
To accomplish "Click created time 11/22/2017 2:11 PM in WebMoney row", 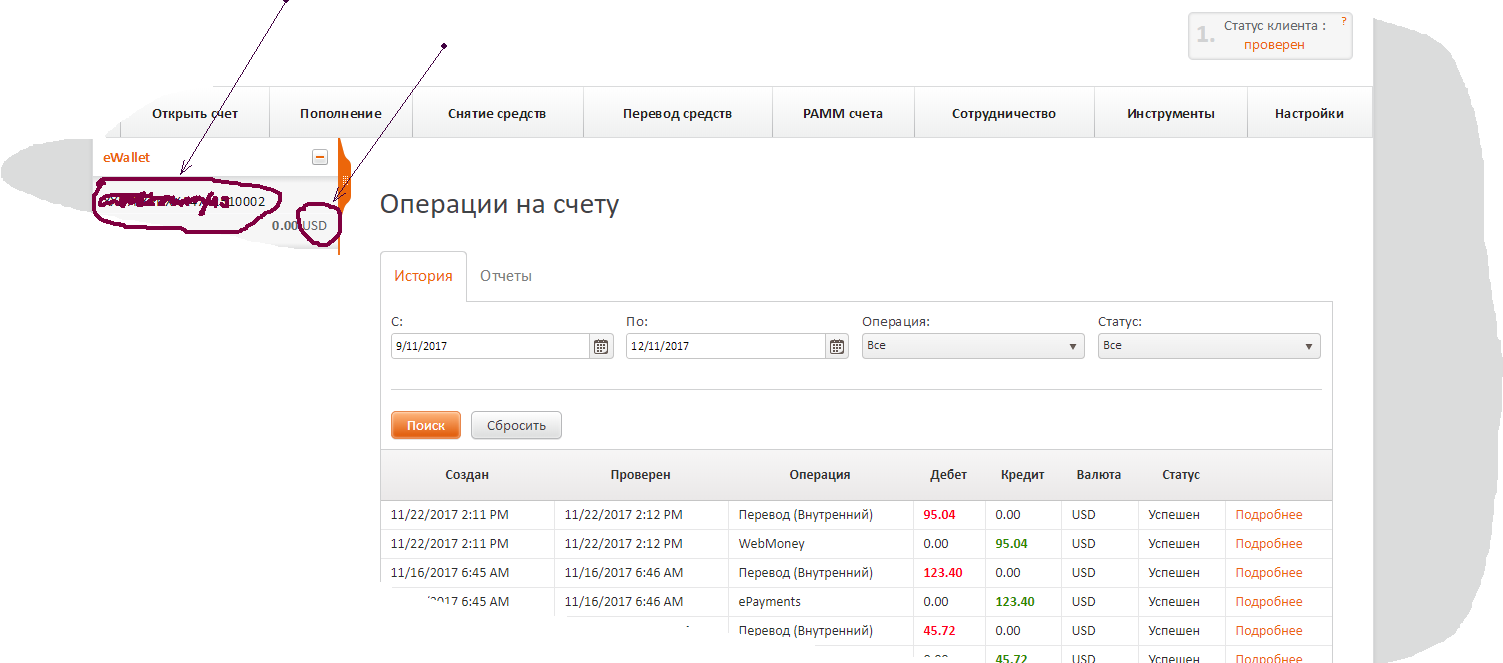I will tap(450, 544).
